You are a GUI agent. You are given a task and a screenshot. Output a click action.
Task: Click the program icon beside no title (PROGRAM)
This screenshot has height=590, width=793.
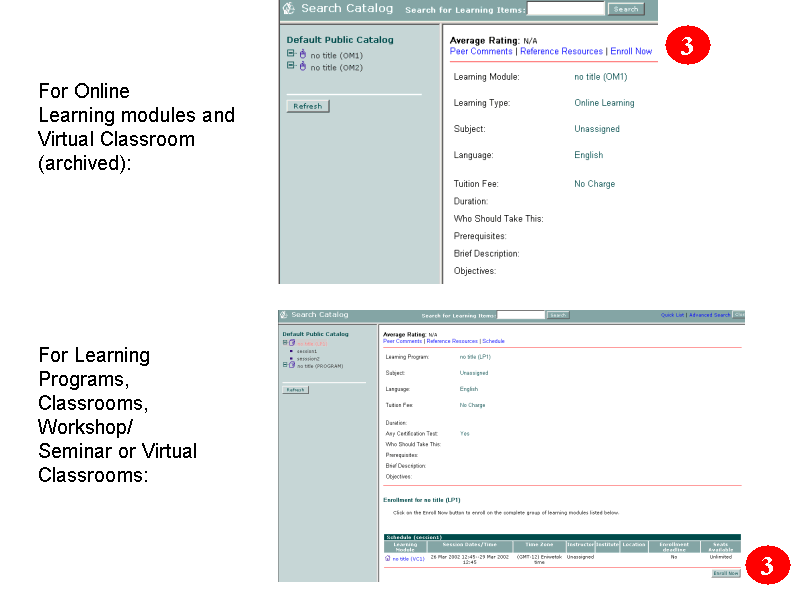(x=292, y=365)
